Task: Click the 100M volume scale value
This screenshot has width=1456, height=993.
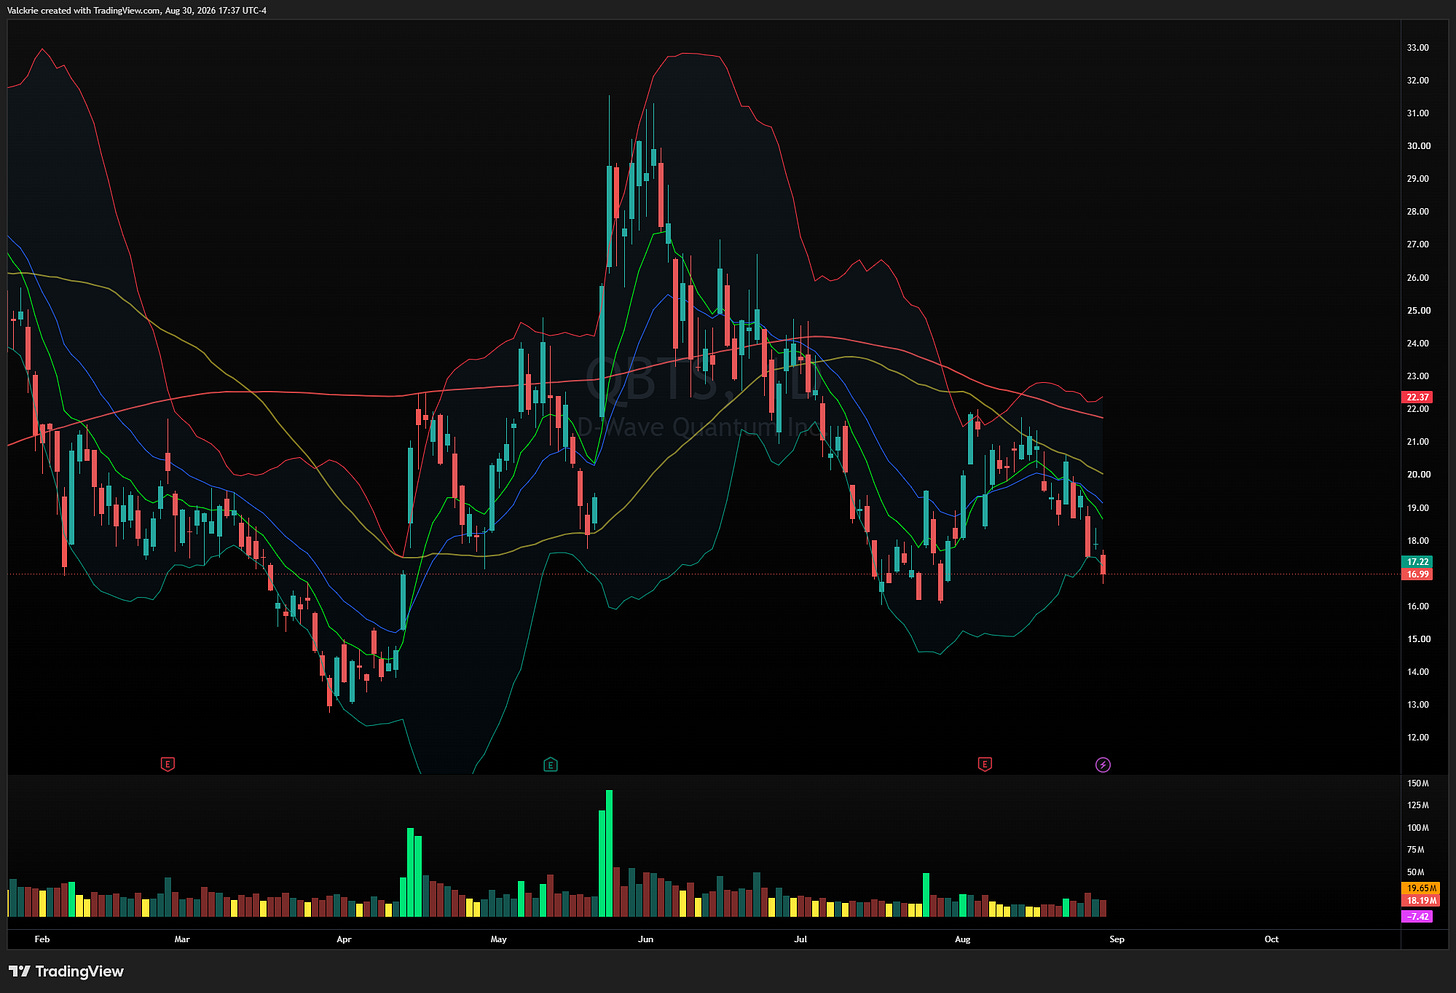Action: 1418,828
